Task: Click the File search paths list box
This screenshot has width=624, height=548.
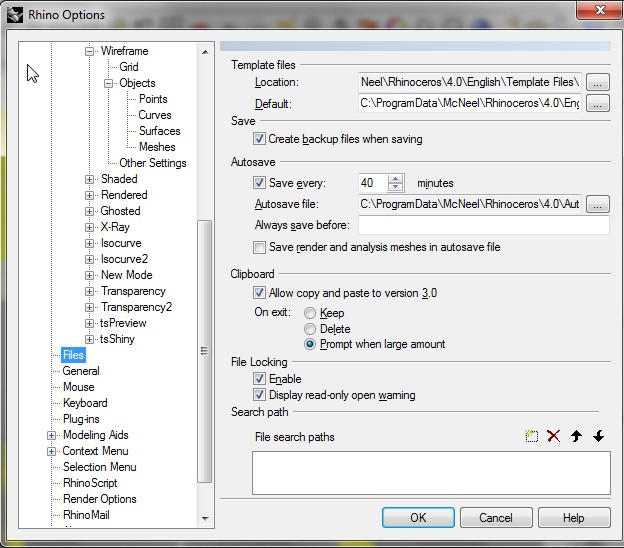Action: point(431,473)
